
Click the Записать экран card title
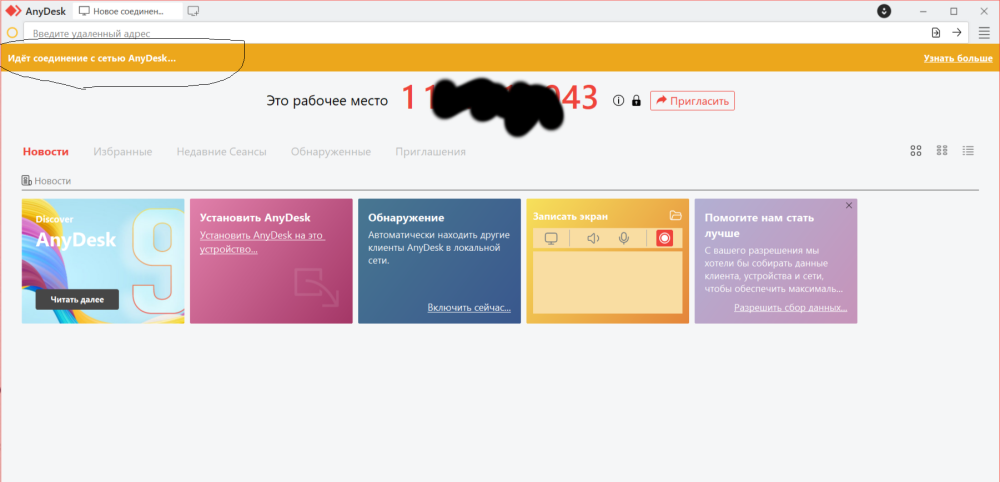(x=570, y=216)
